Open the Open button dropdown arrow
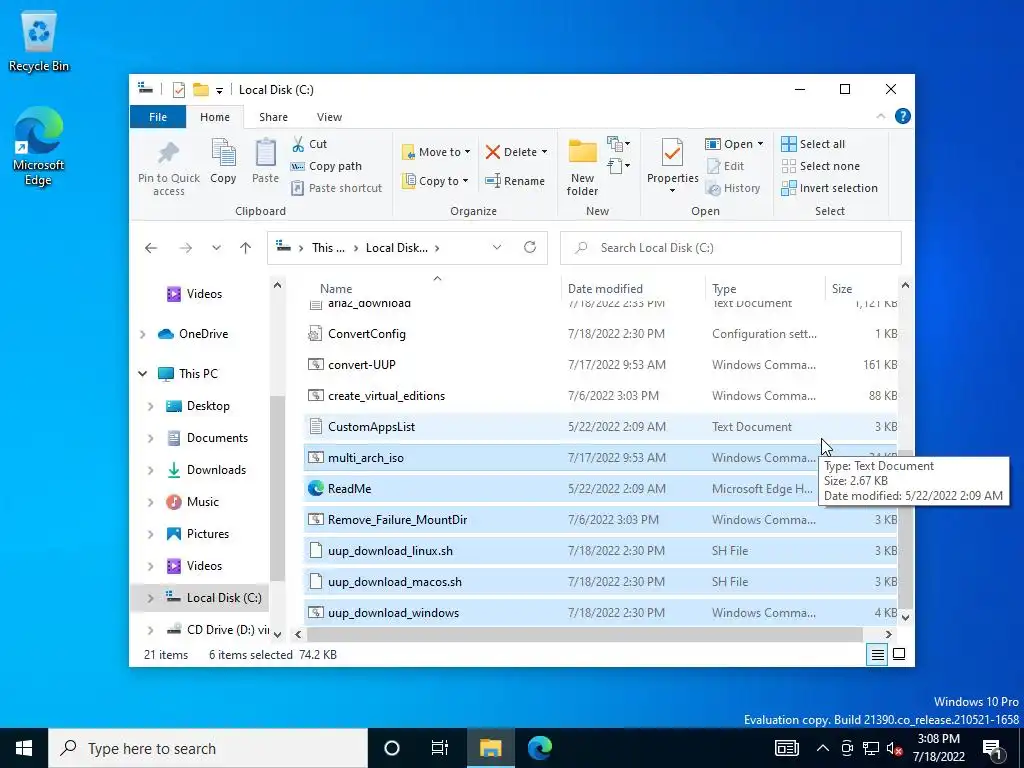Image resolution: width=1024 pixels, height=768 pixels. pyautogui.click(x=760, y=144)
